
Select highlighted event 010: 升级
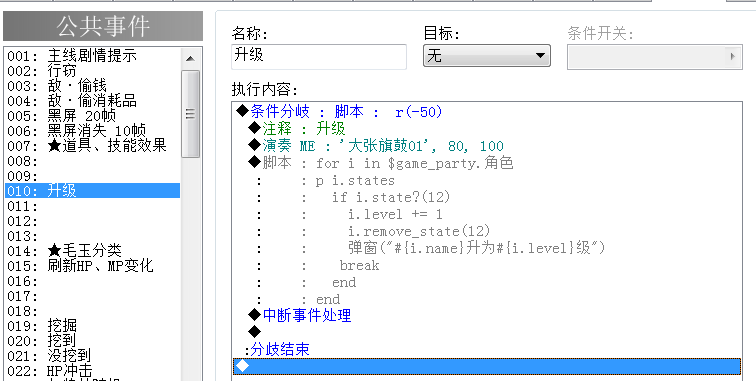pos(93,190)
